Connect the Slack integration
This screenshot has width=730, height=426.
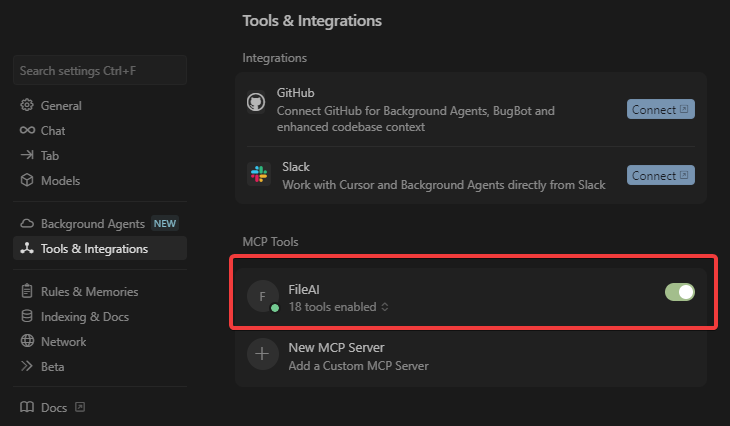[660, 175]
